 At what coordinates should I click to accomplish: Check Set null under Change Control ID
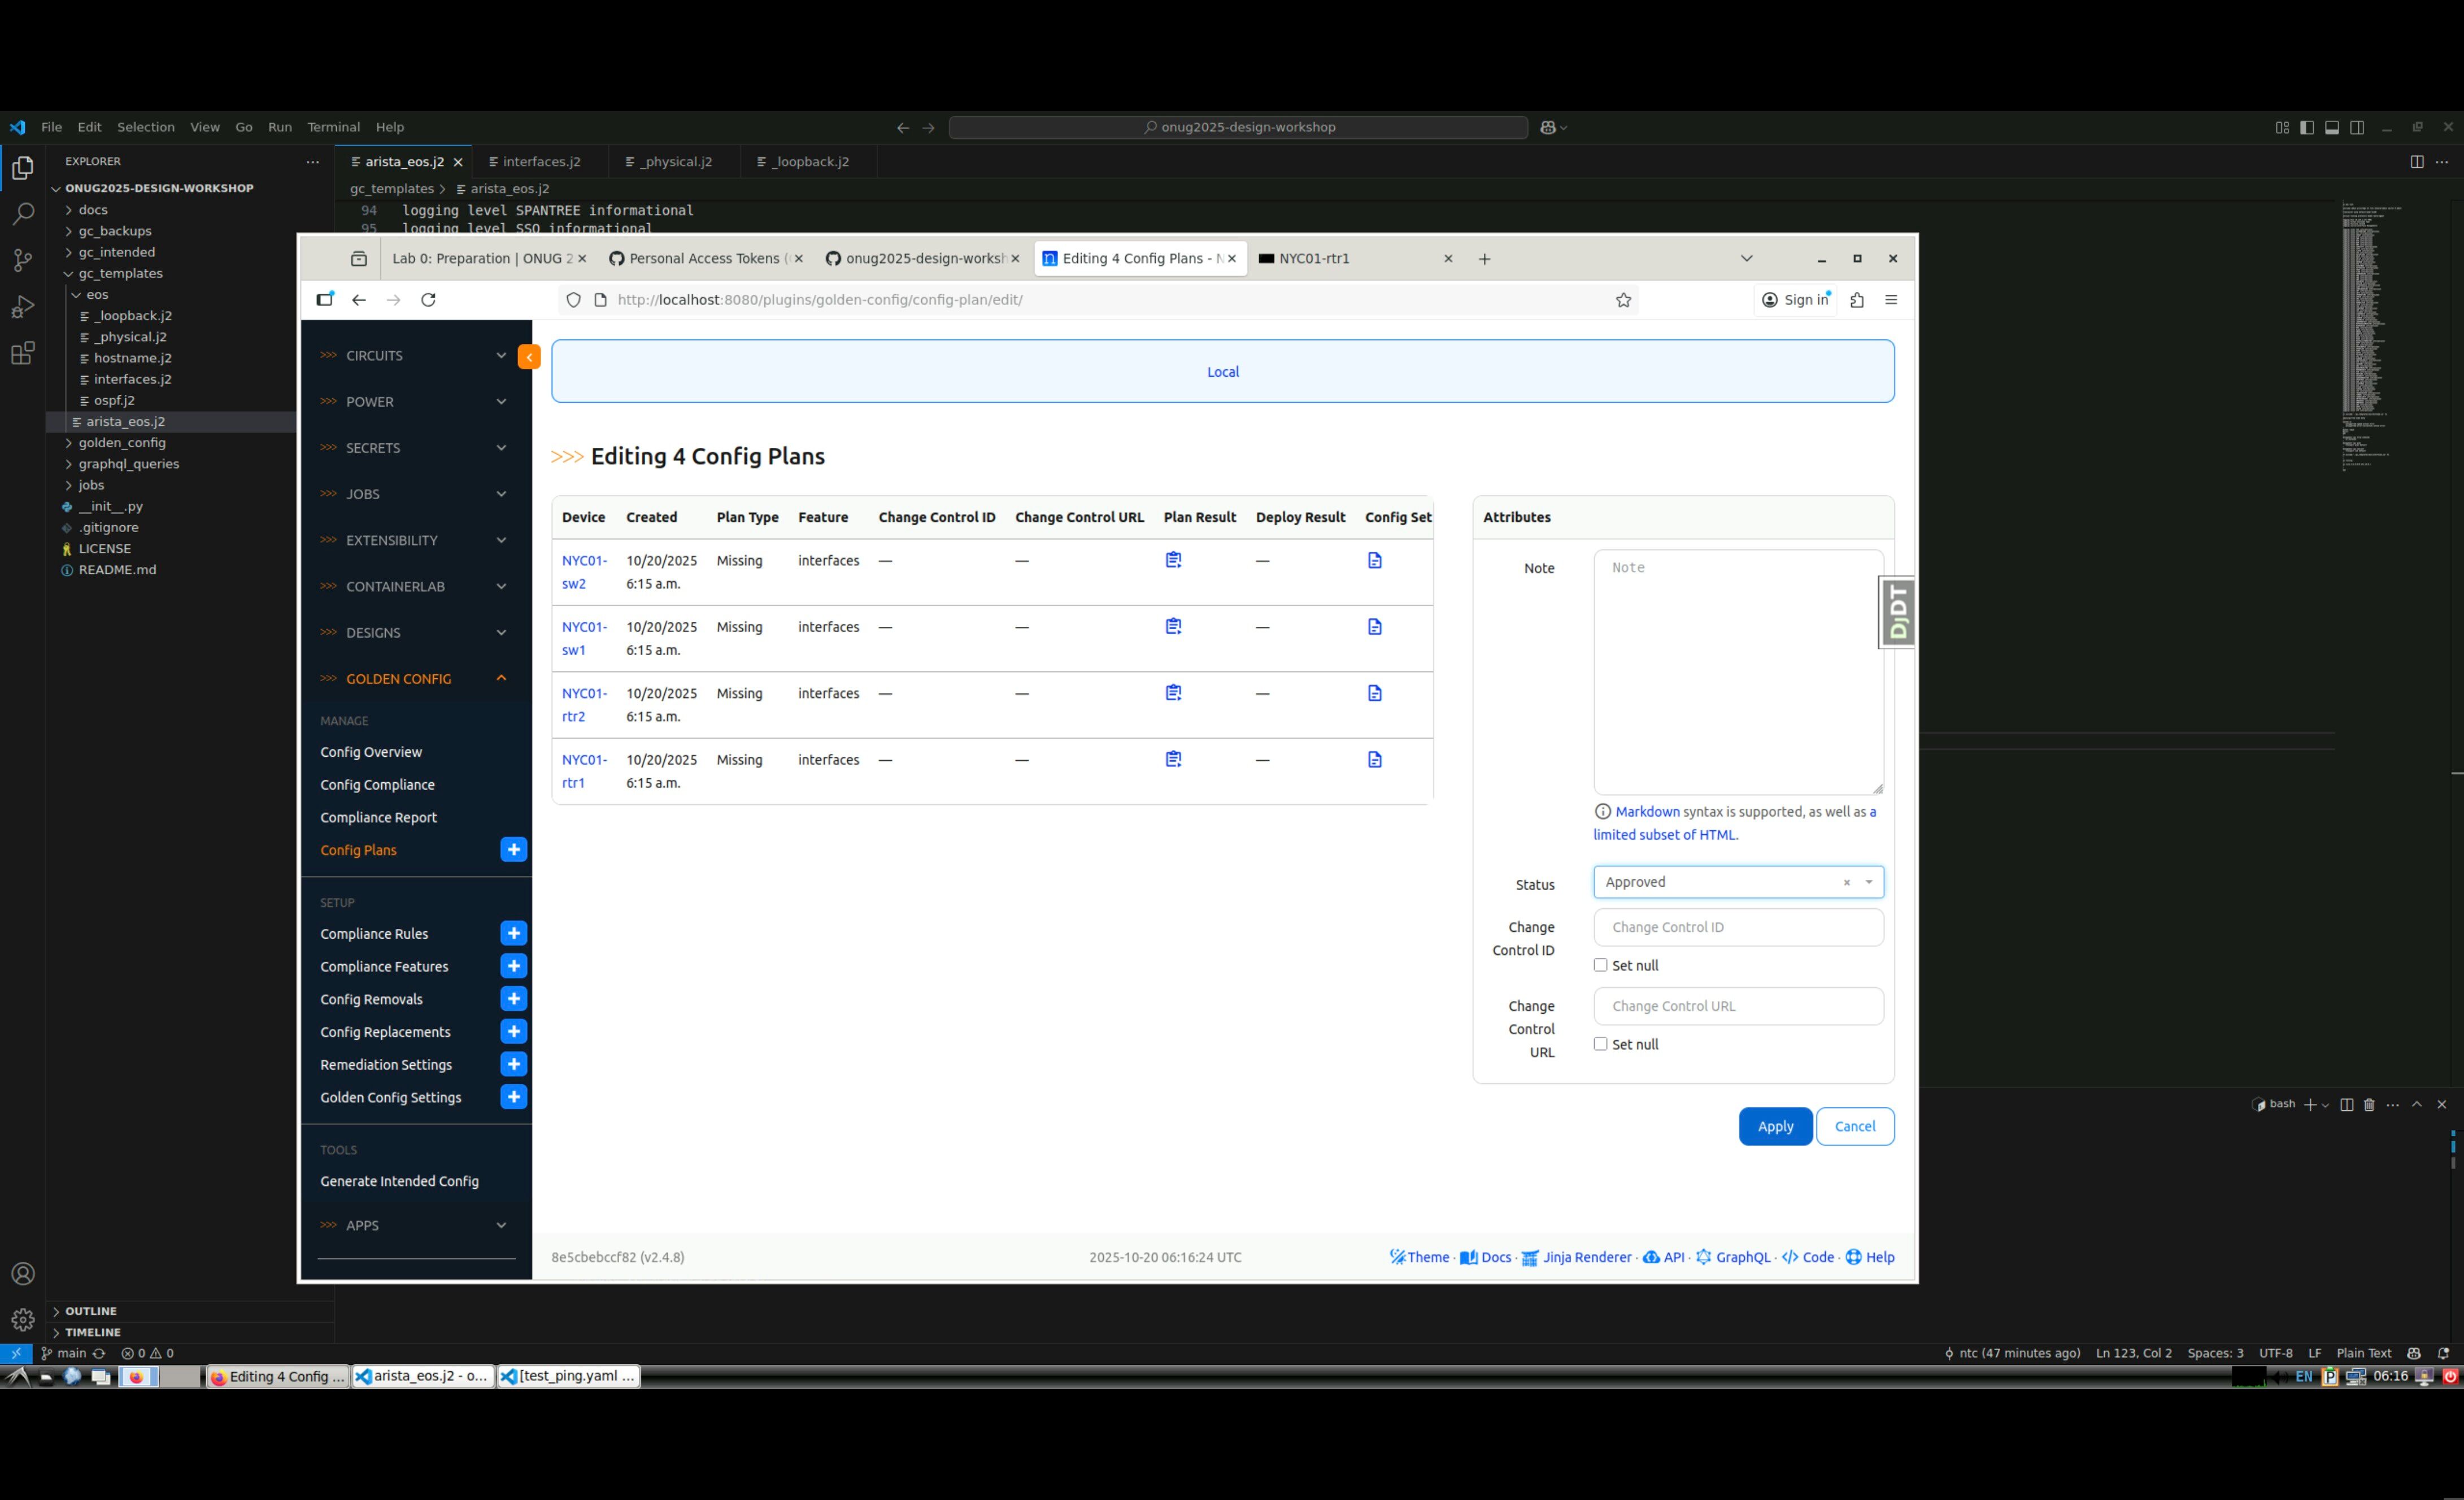1600,965
